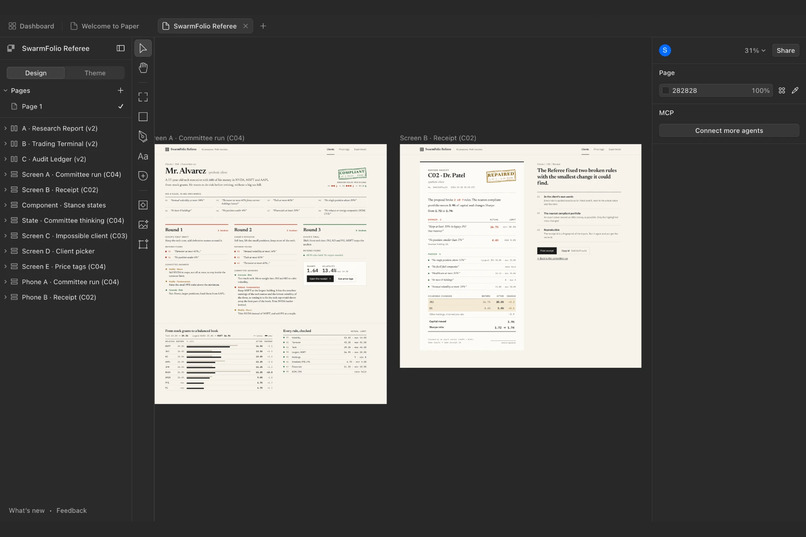Click the grid icon beside page color opacity
This screenshot has width=806, height=537.
tap(782, 90)
